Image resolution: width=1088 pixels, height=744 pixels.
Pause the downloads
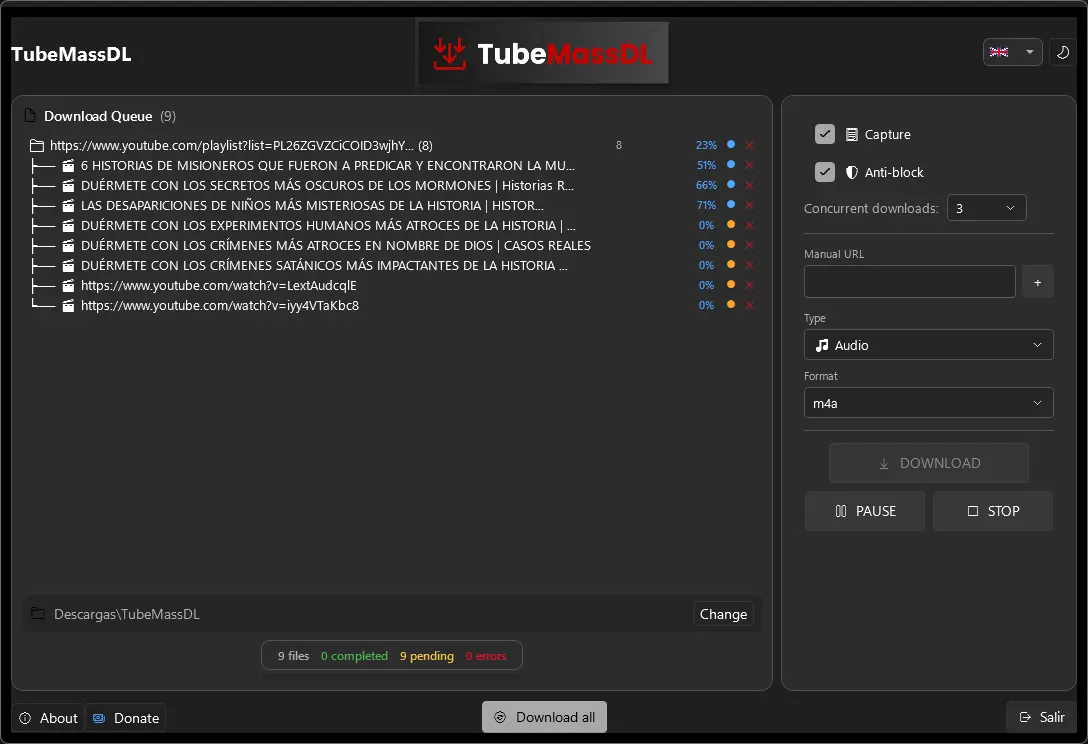(x=865, y=512)
